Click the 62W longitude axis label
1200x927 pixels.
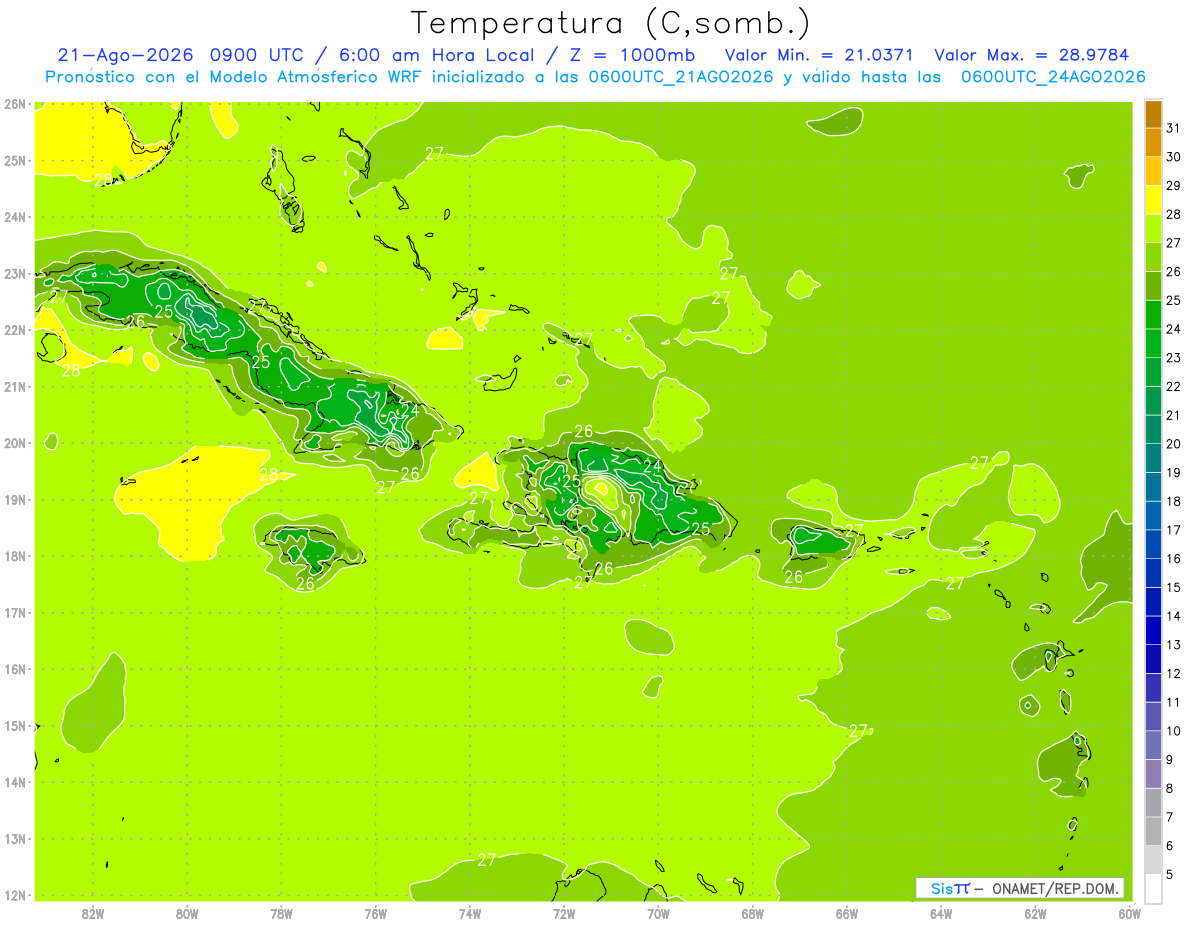(1035, 913)
